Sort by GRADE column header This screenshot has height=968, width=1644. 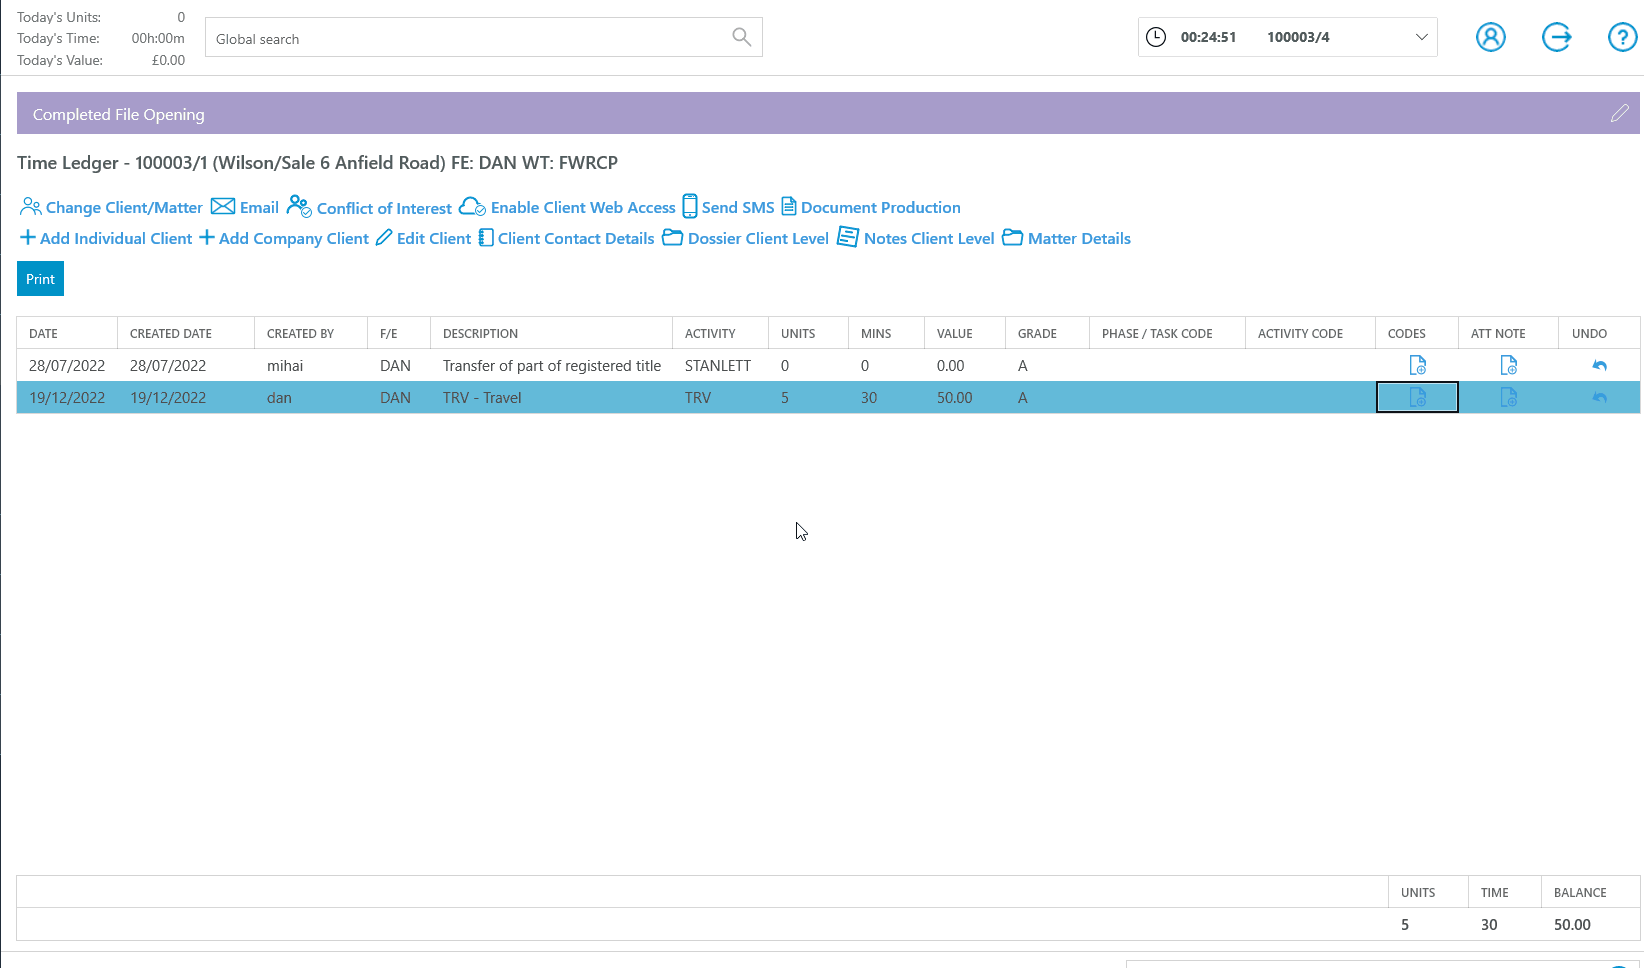(x=1048, y=333)
